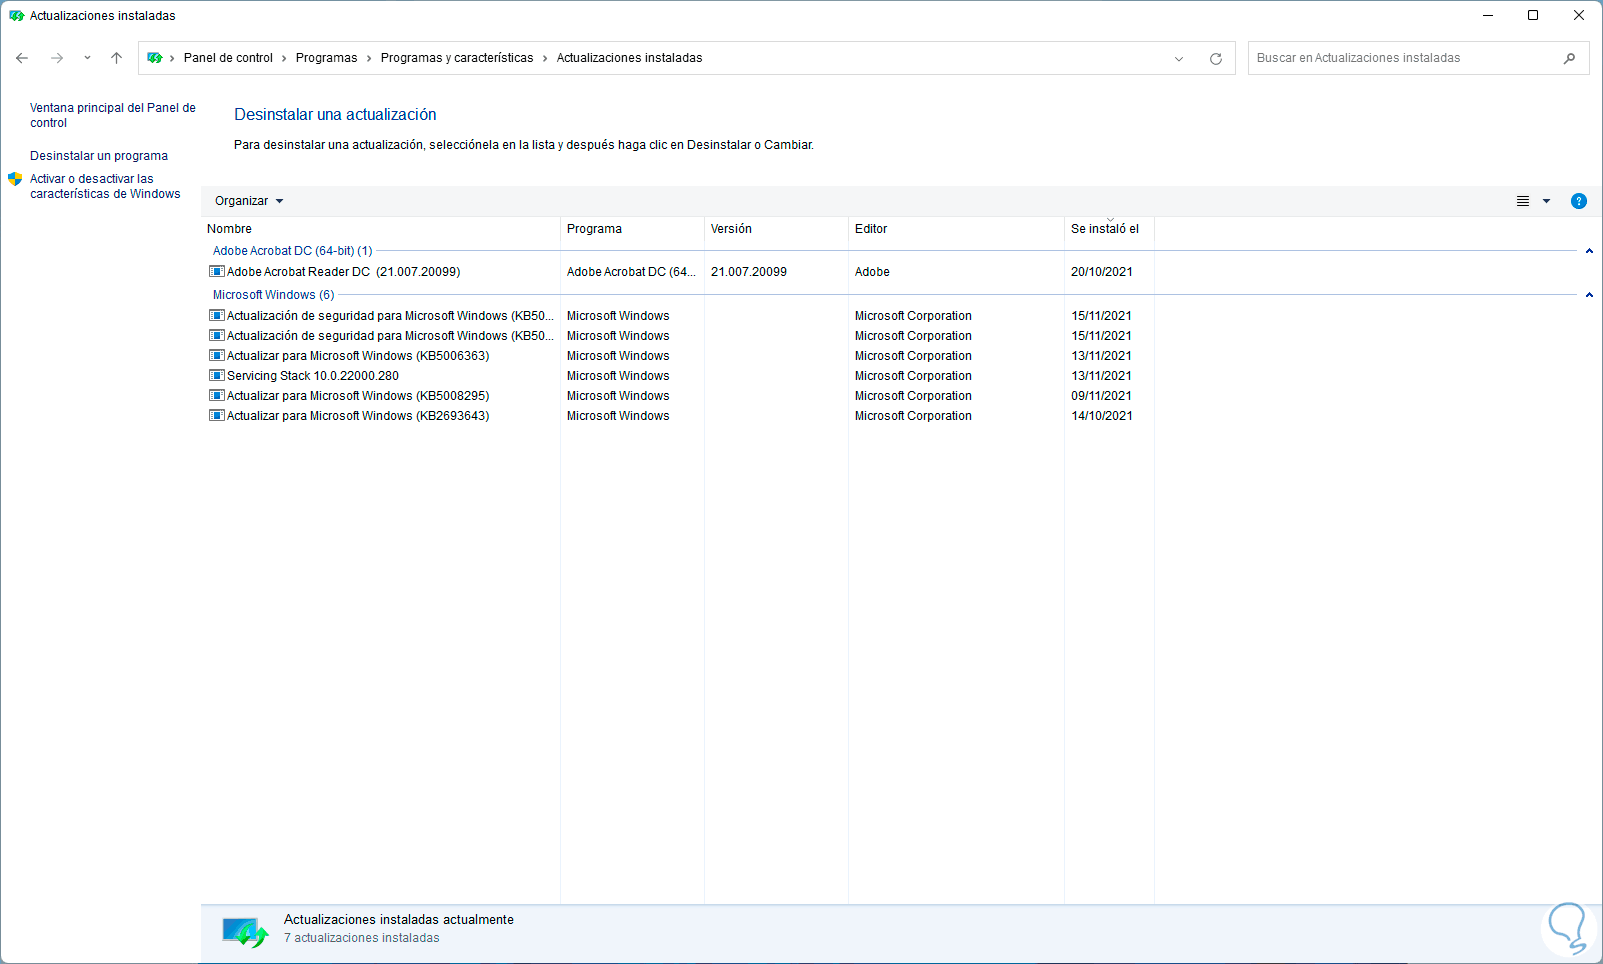
Task: Click the icon of the KB5008295 update
Action: pyautogui.click(x=216, y=396)
